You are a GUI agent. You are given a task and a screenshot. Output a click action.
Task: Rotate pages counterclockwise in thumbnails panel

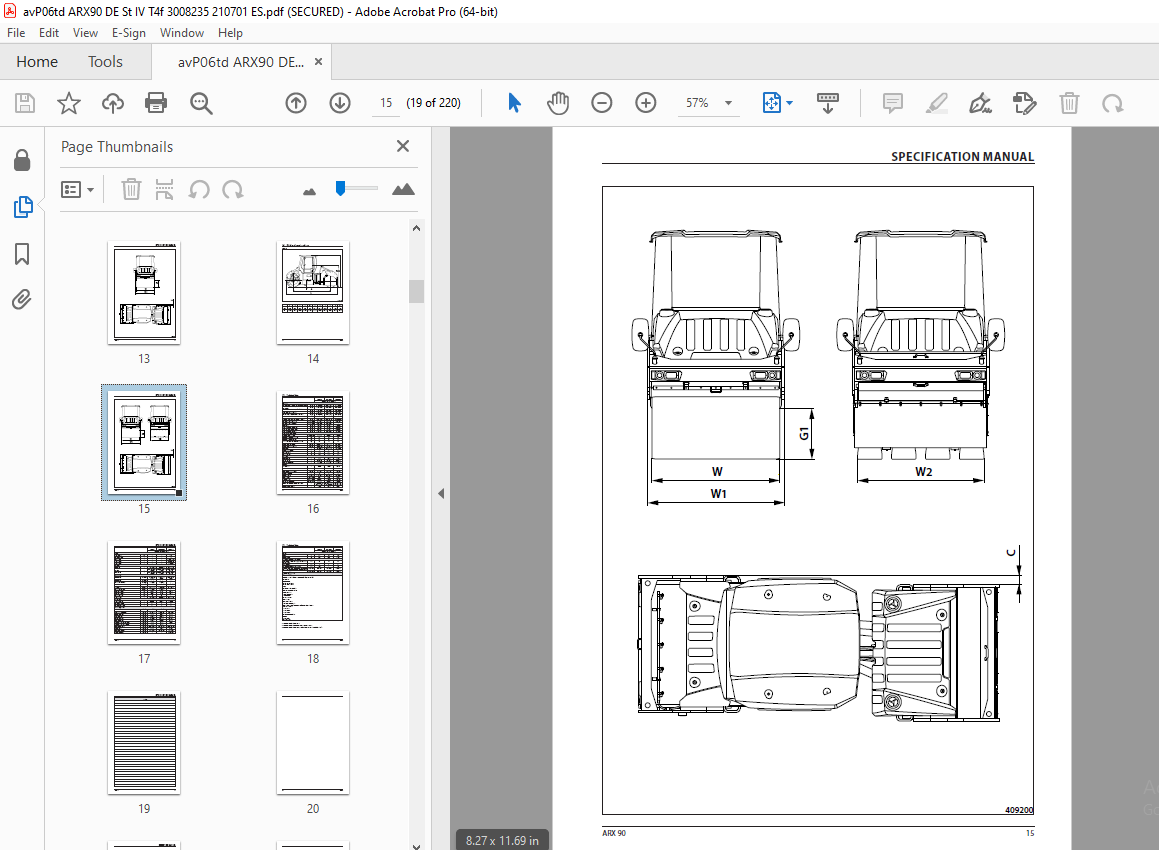pyautogui.click(x=199, y=190)
